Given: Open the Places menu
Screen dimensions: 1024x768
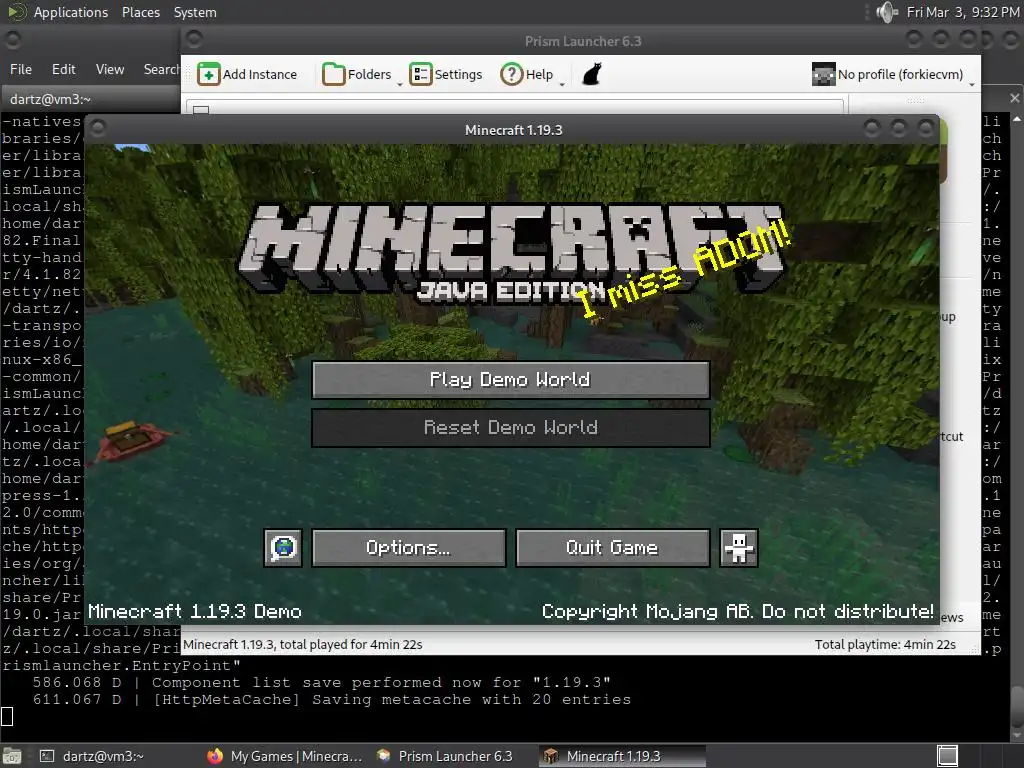Looking at the screenshot, I should tap(140, 12).
